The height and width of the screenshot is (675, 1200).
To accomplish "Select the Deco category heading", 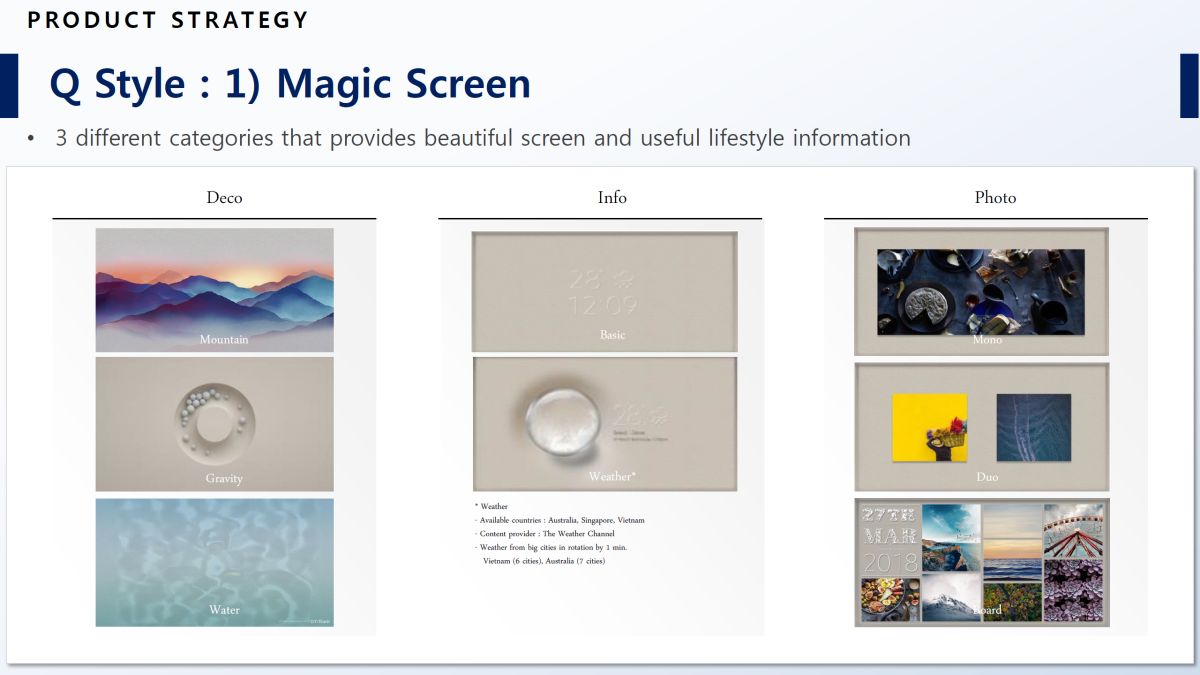I will click(224, 198).
